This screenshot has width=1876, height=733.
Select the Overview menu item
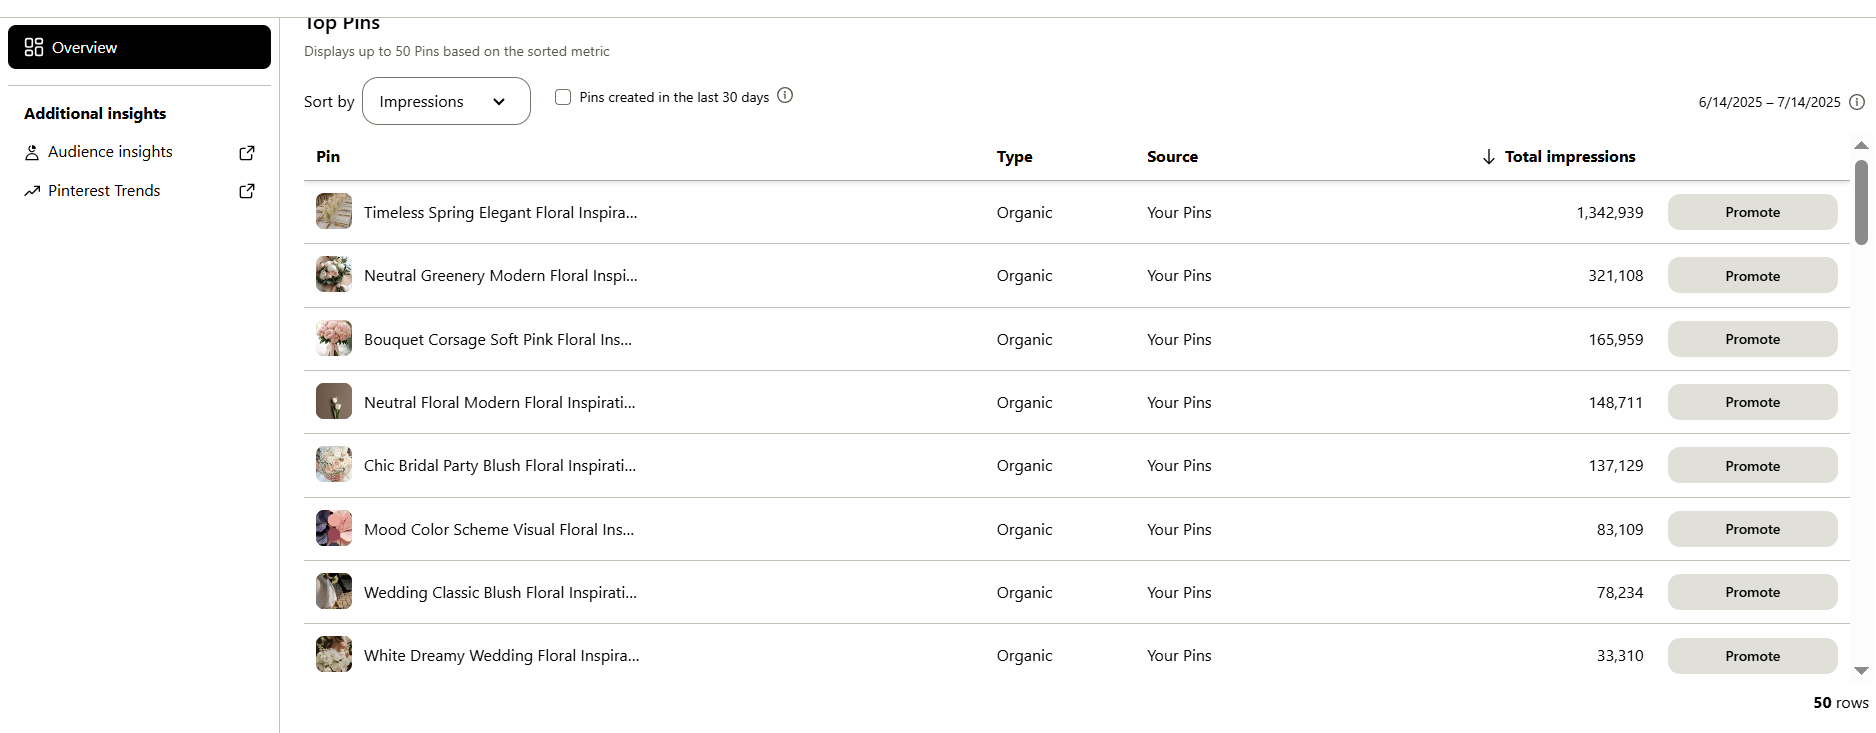(x=139, y=47)
